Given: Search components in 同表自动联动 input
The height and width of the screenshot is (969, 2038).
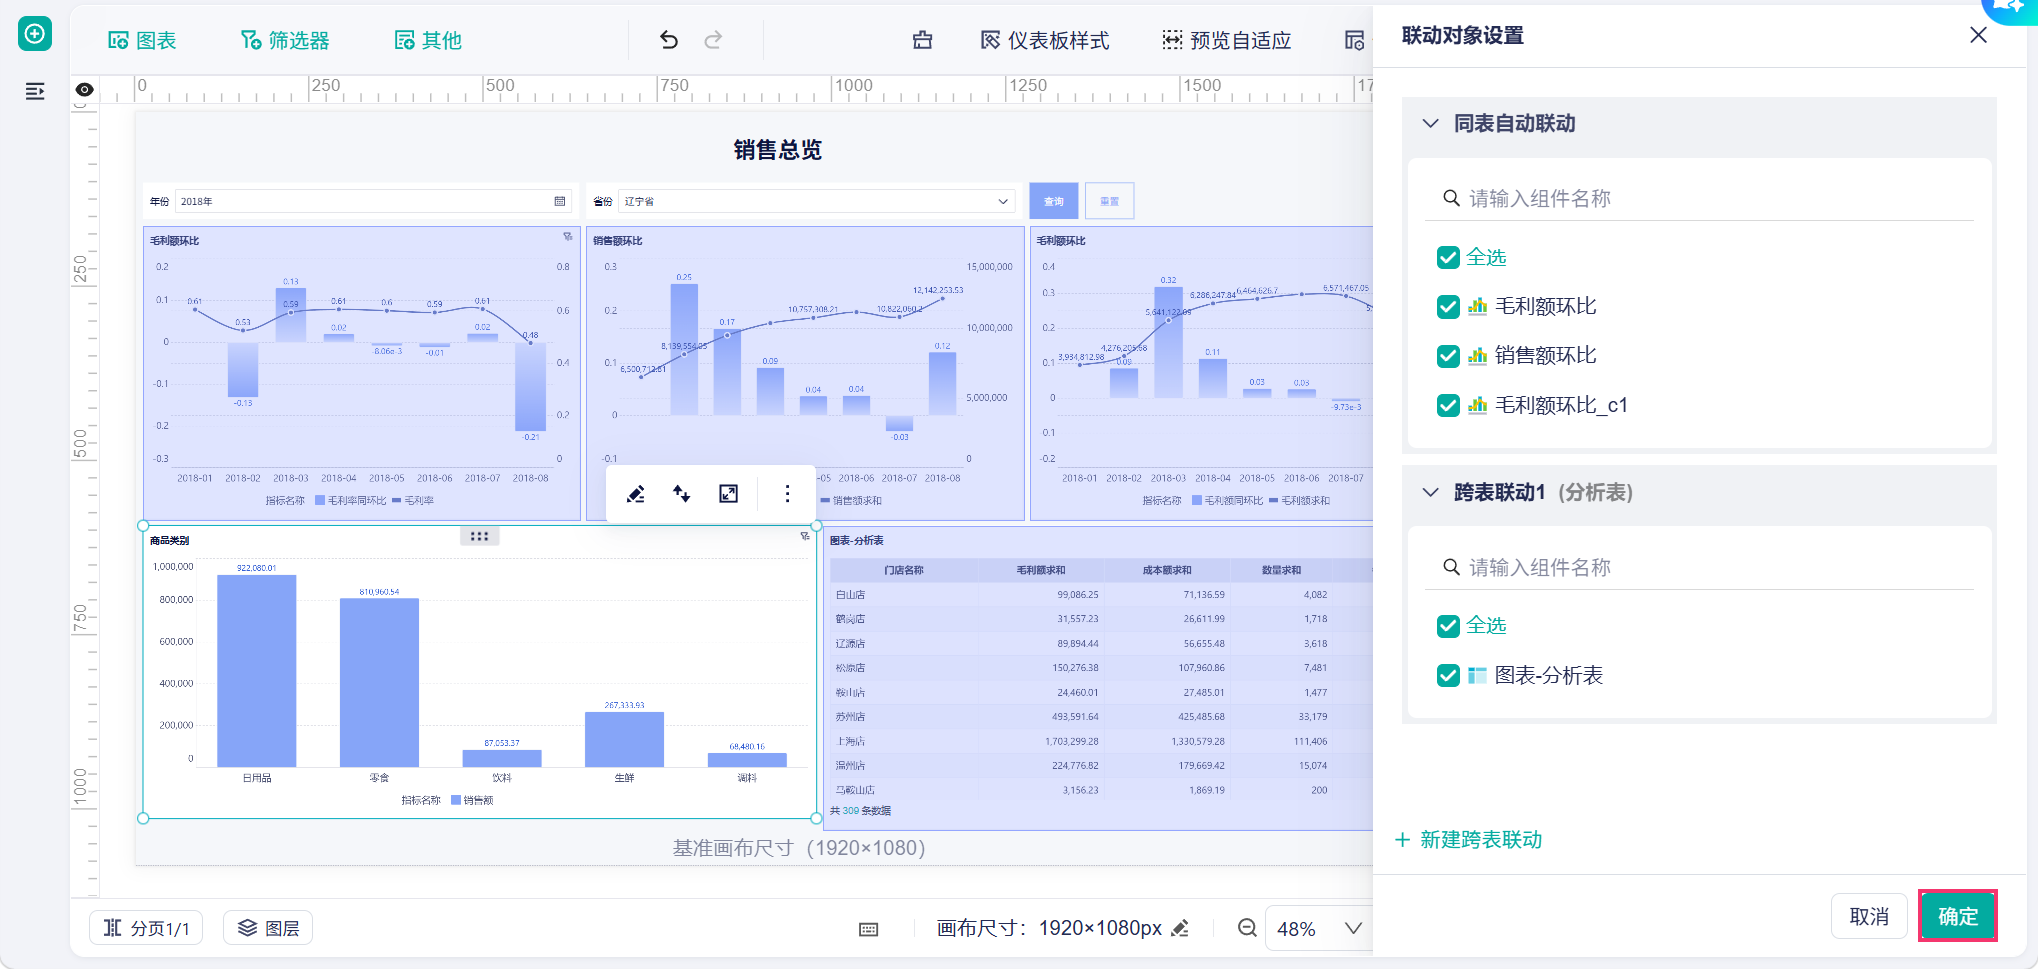Looking at the screenshot, I should (x=1699, y=198).
